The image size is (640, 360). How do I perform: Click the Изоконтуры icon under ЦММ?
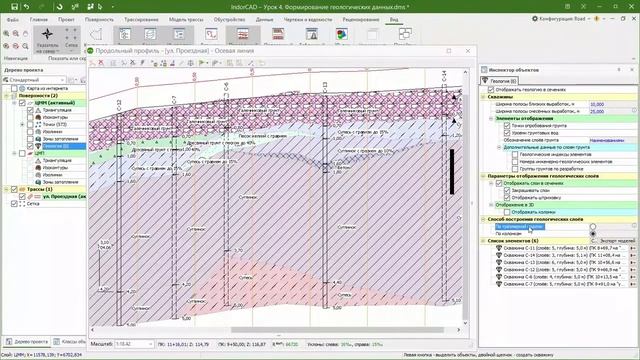[x=38, y=117]
